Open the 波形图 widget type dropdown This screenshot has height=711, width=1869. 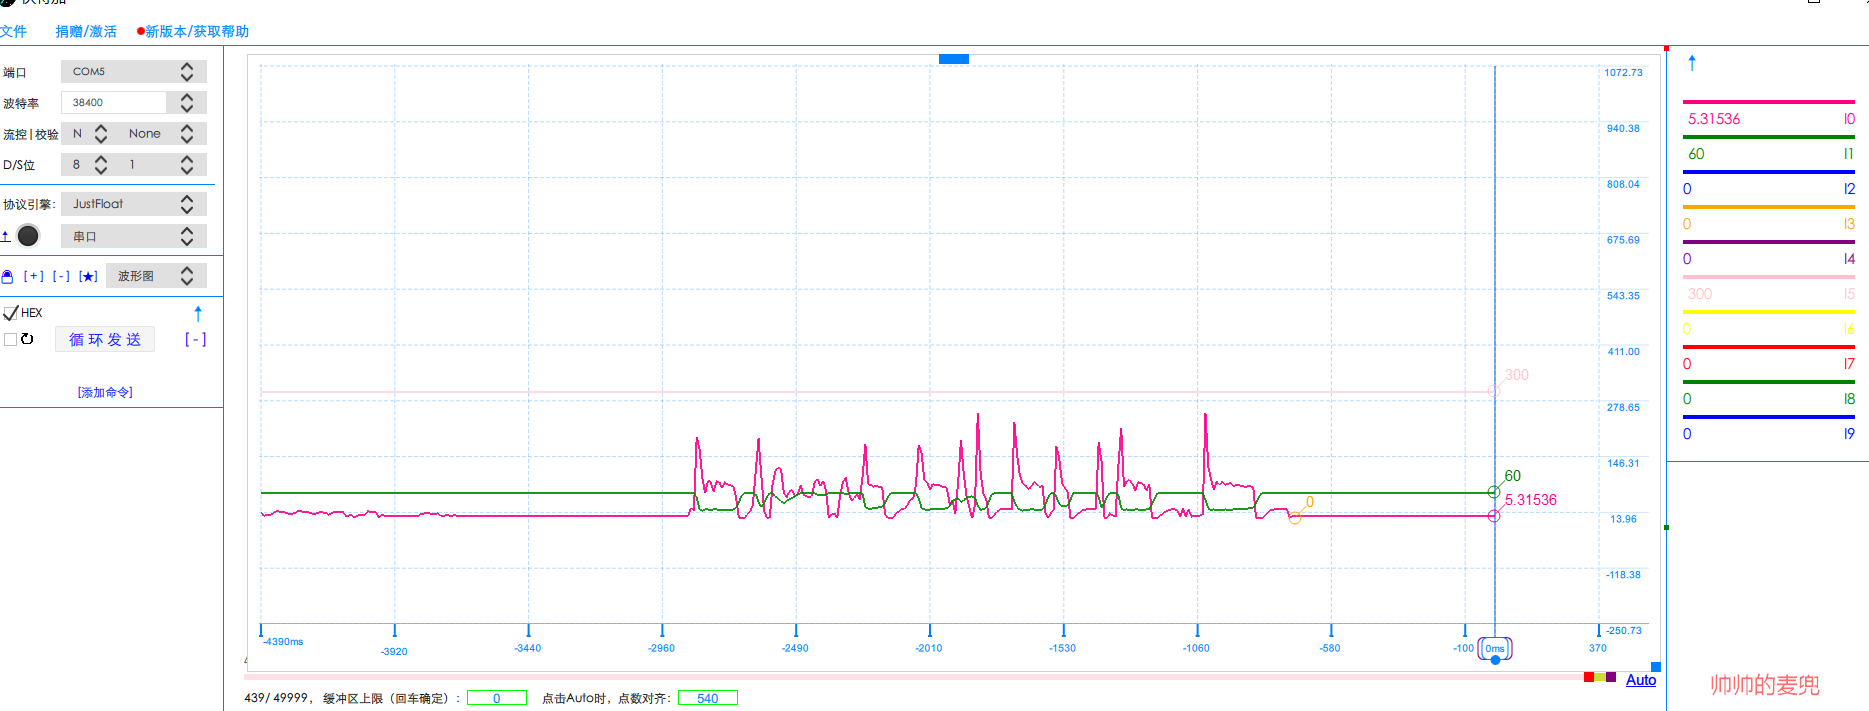156,276
